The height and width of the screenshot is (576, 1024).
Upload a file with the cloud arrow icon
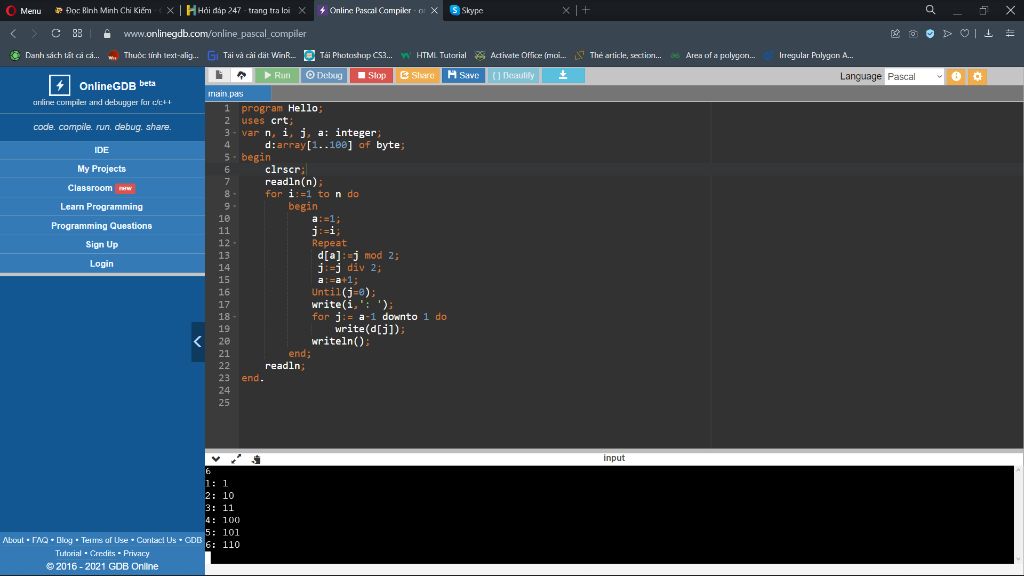pyautogui.click(x=242, y=75)
